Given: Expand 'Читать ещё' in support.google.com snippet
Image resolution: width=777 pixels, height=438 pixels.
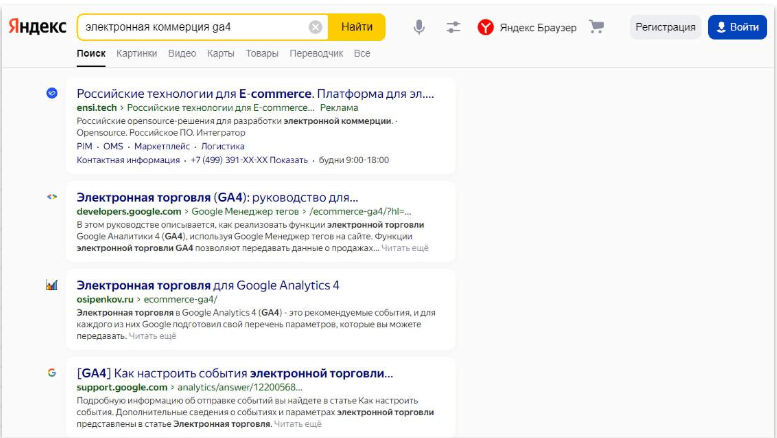Looking at the screenshot, I should click(298, 424).
